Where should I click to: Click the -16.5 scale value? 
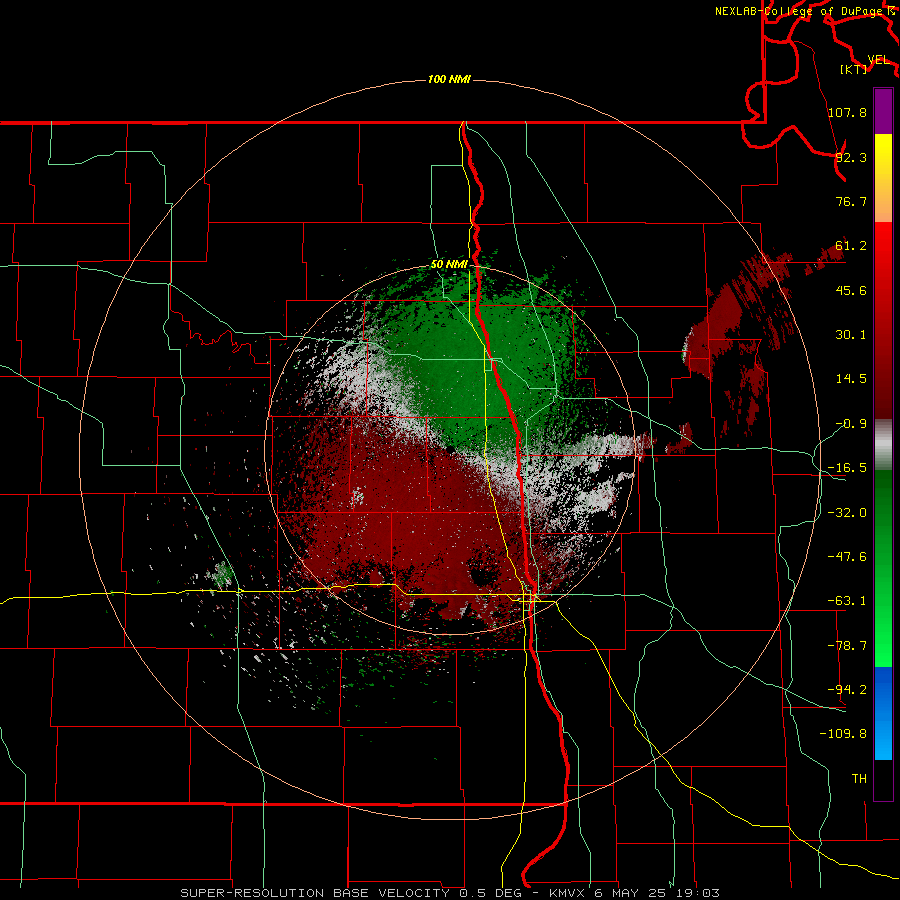point(847,468)
